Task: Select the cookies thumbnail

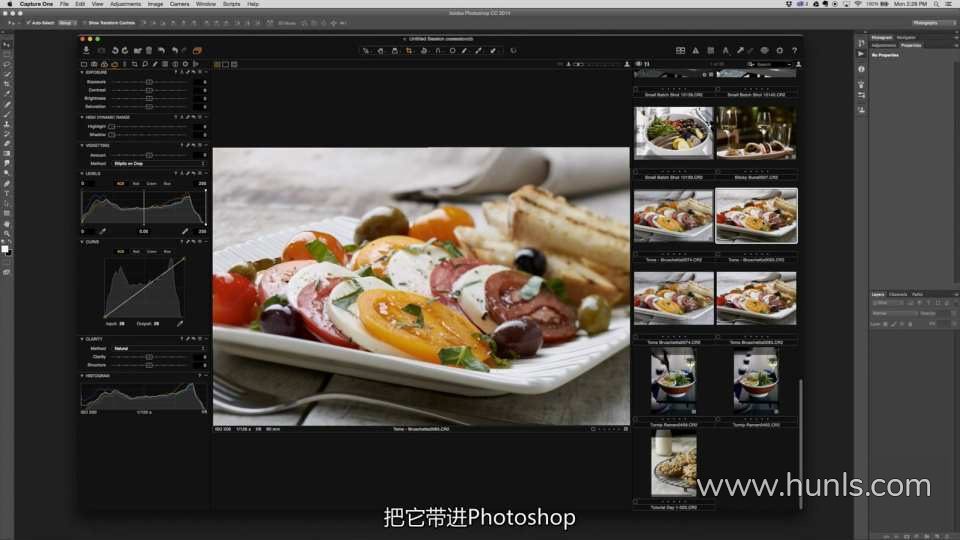Action: click(x=673, y=463)
